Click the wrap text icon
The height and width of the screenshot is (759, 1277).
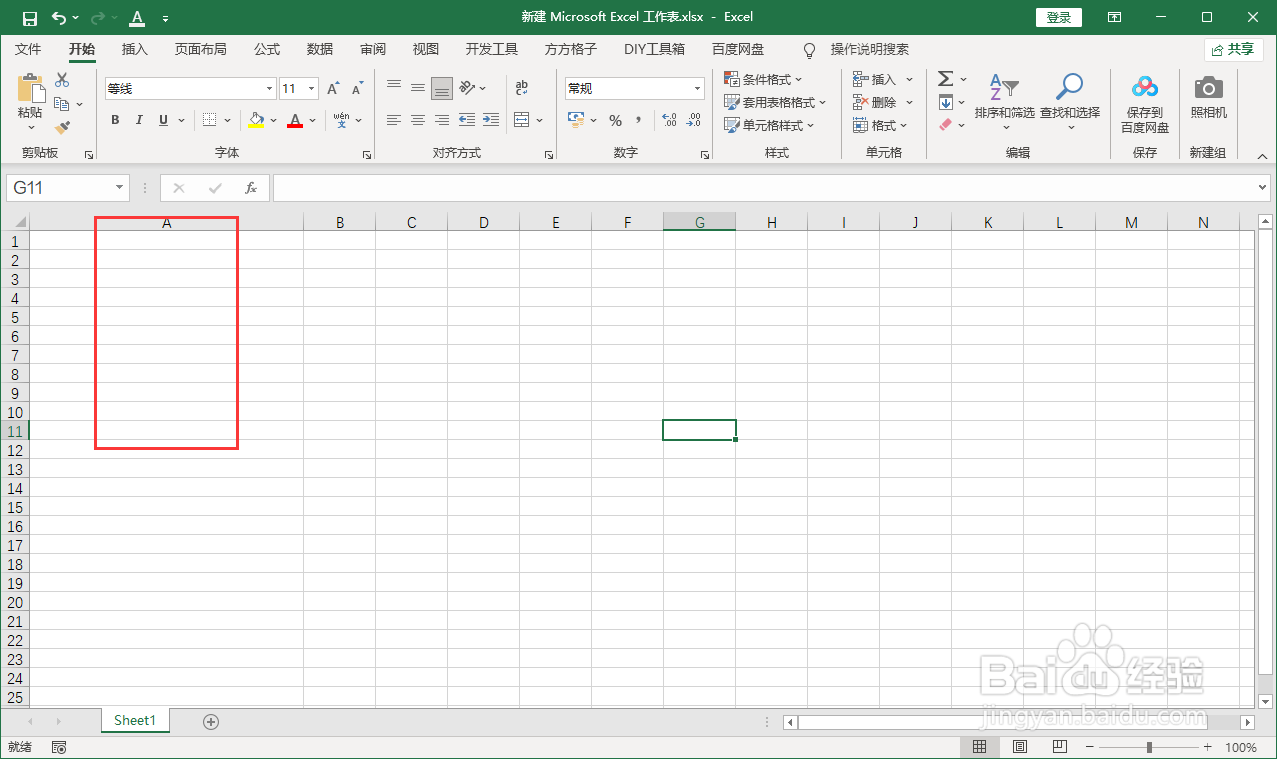[x=521, y=88]
